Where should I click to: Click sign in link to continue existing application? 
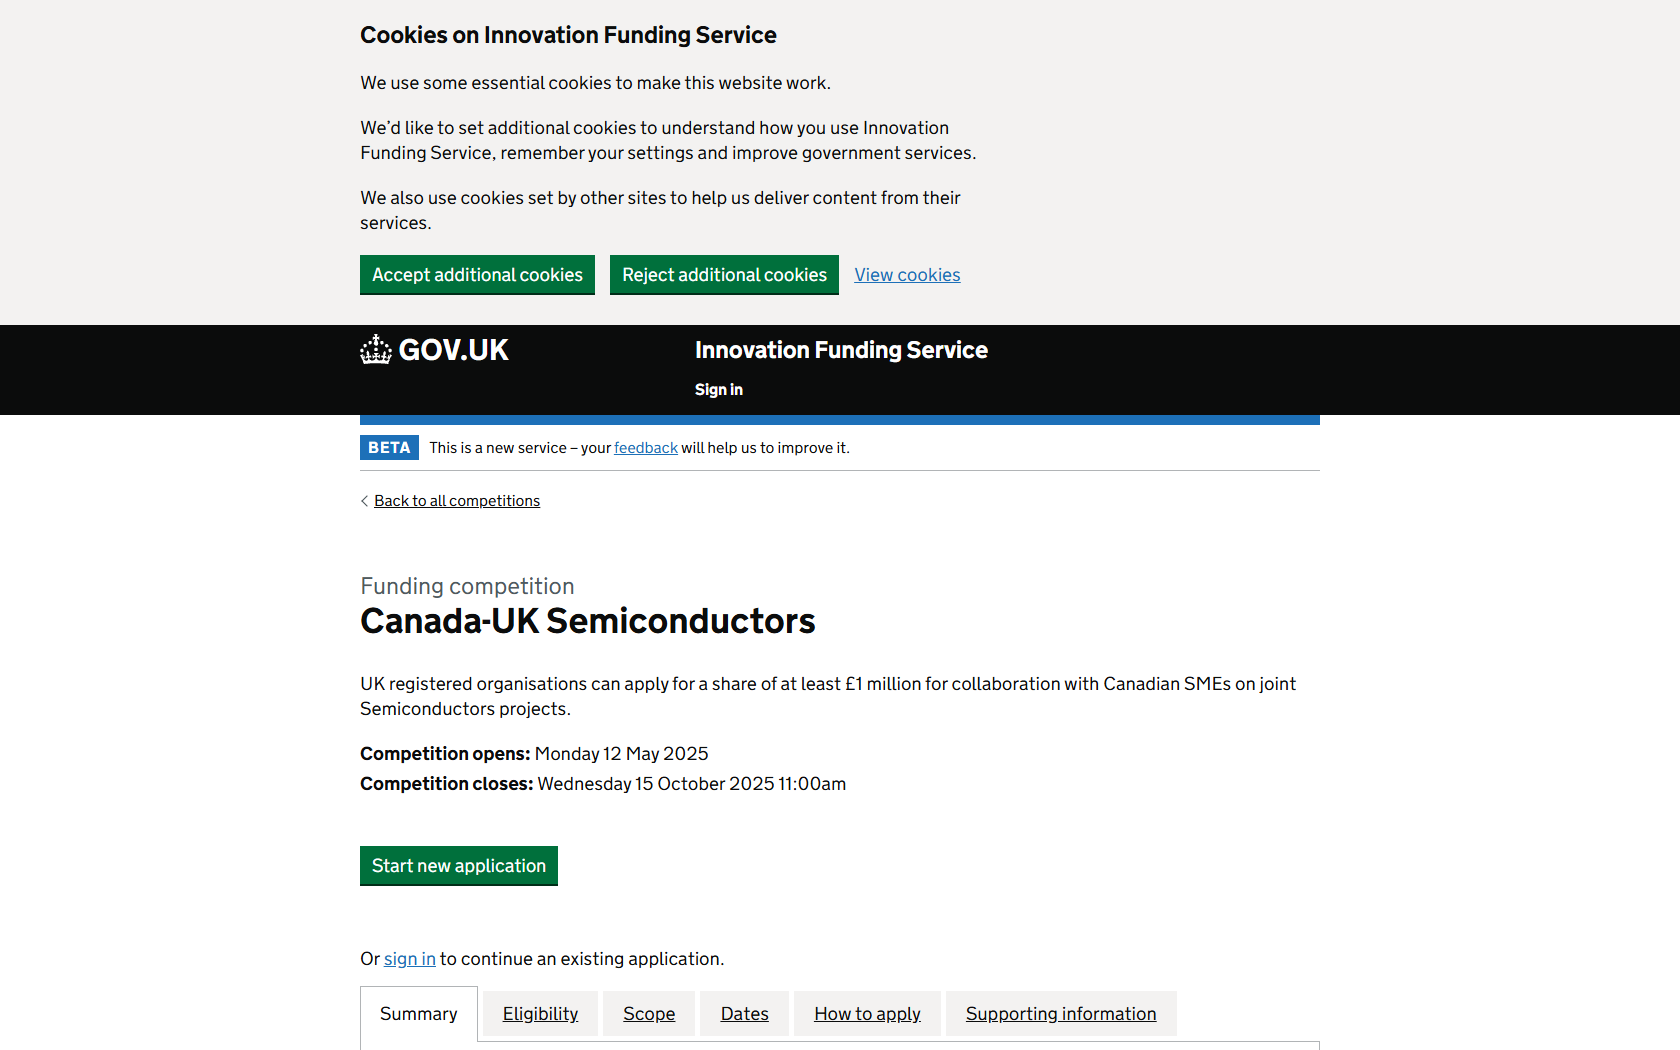tap(409, 959)
